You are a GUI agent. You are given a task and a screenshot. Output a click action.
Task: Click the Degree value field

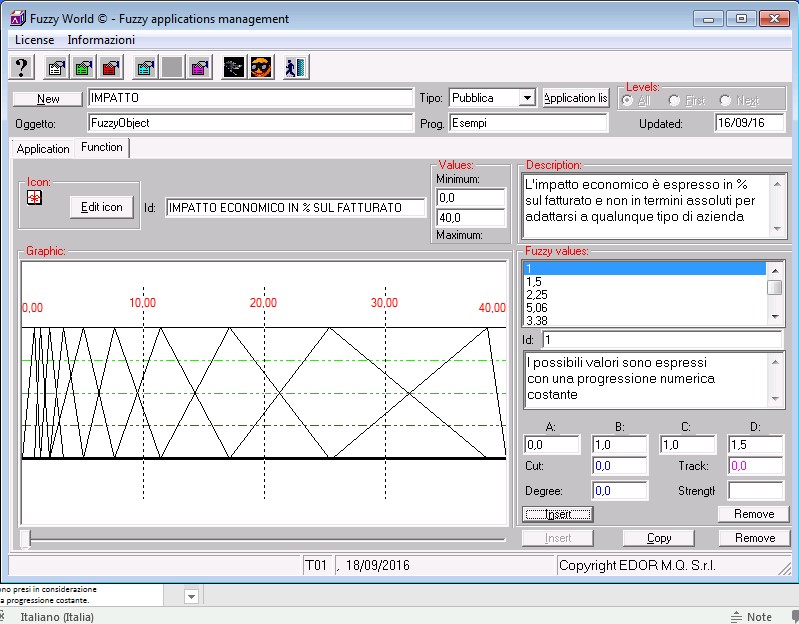[x=620, y=491]
